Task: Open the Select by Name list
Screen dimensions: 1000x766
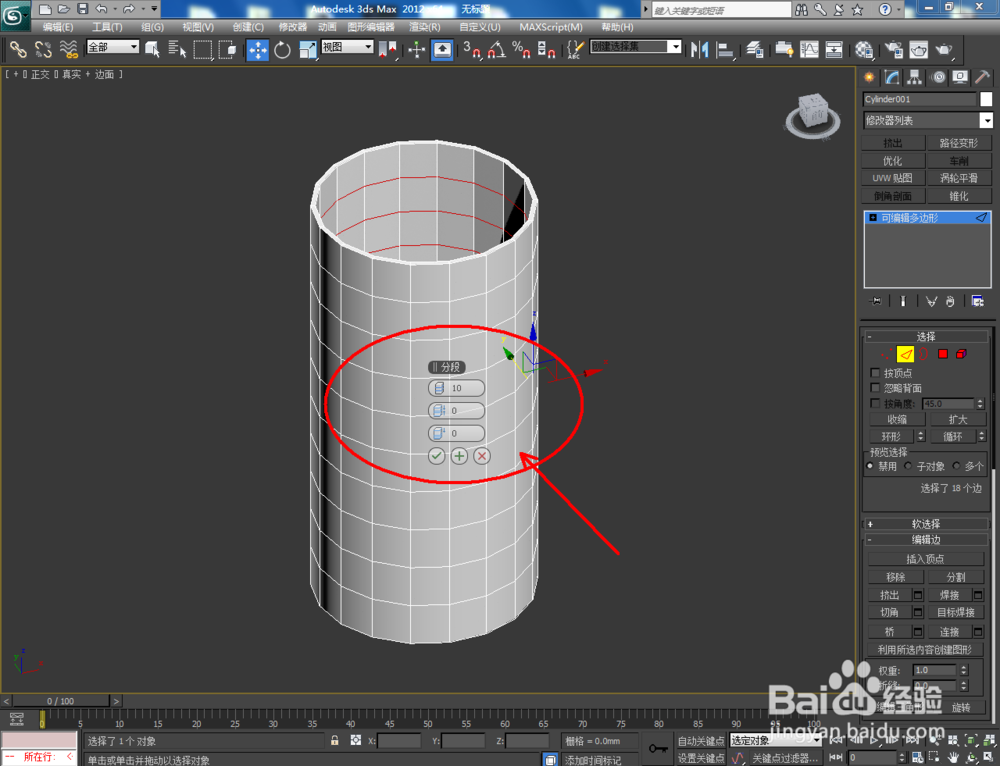Action: [177, 49]
